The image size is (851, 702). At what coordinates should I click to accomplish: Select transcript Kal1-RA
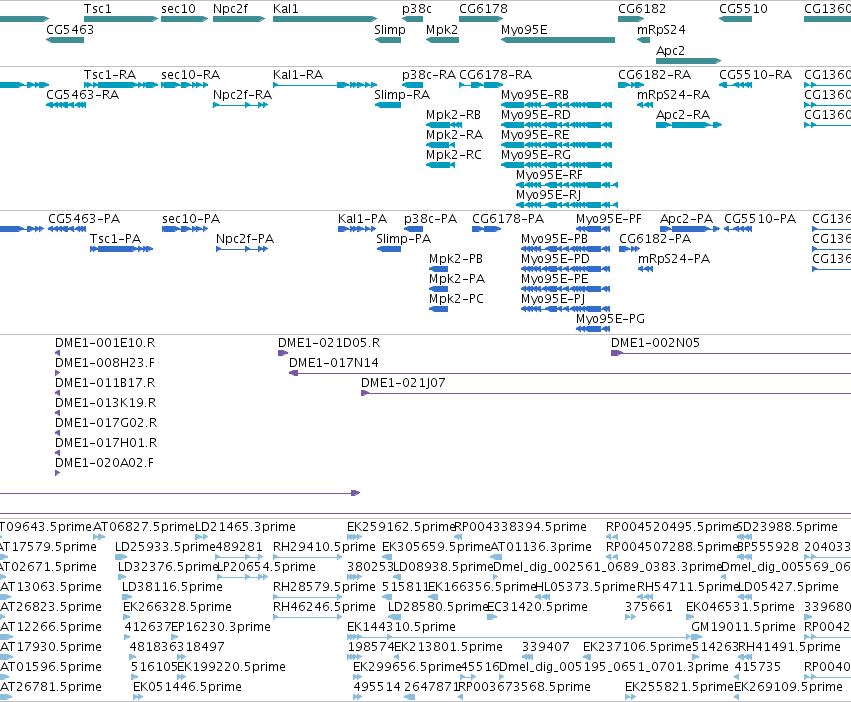tap(298, 74)
